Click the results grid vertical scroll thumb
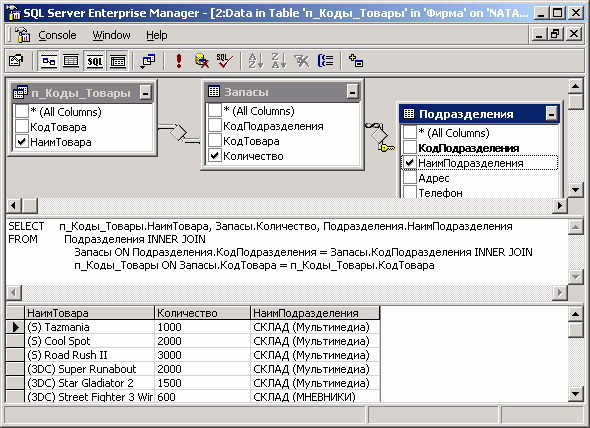 (575, 330)
